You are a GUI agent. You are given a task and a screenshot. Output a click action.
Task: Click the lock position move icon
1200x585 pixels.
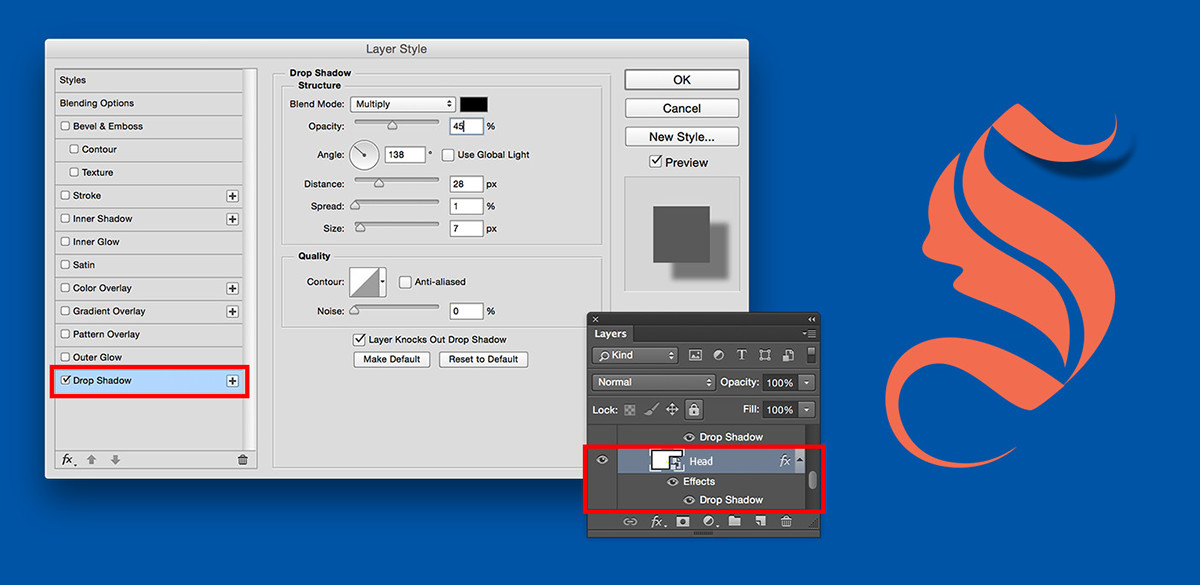(672, 410)
